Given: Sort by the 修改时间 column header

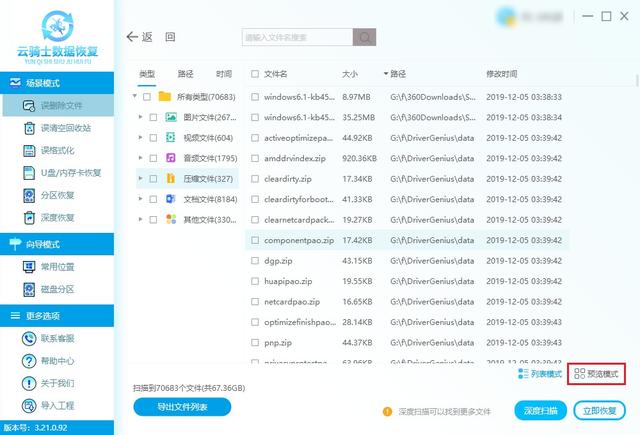Looking at the screenshot, I should point(502,74).
